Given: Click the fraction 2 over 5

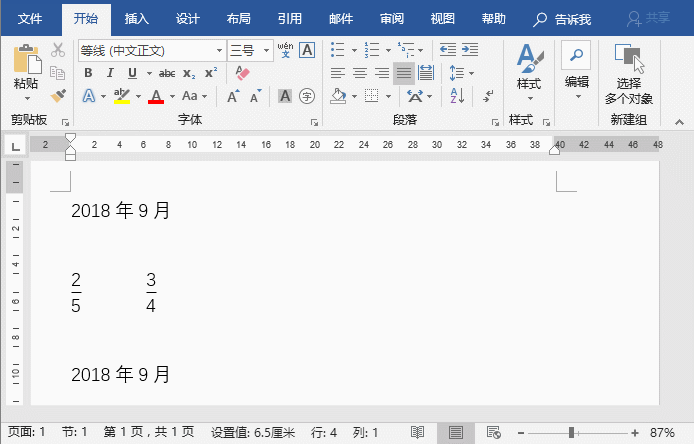Looking at the screenshot, I should [x=76, y=293].
